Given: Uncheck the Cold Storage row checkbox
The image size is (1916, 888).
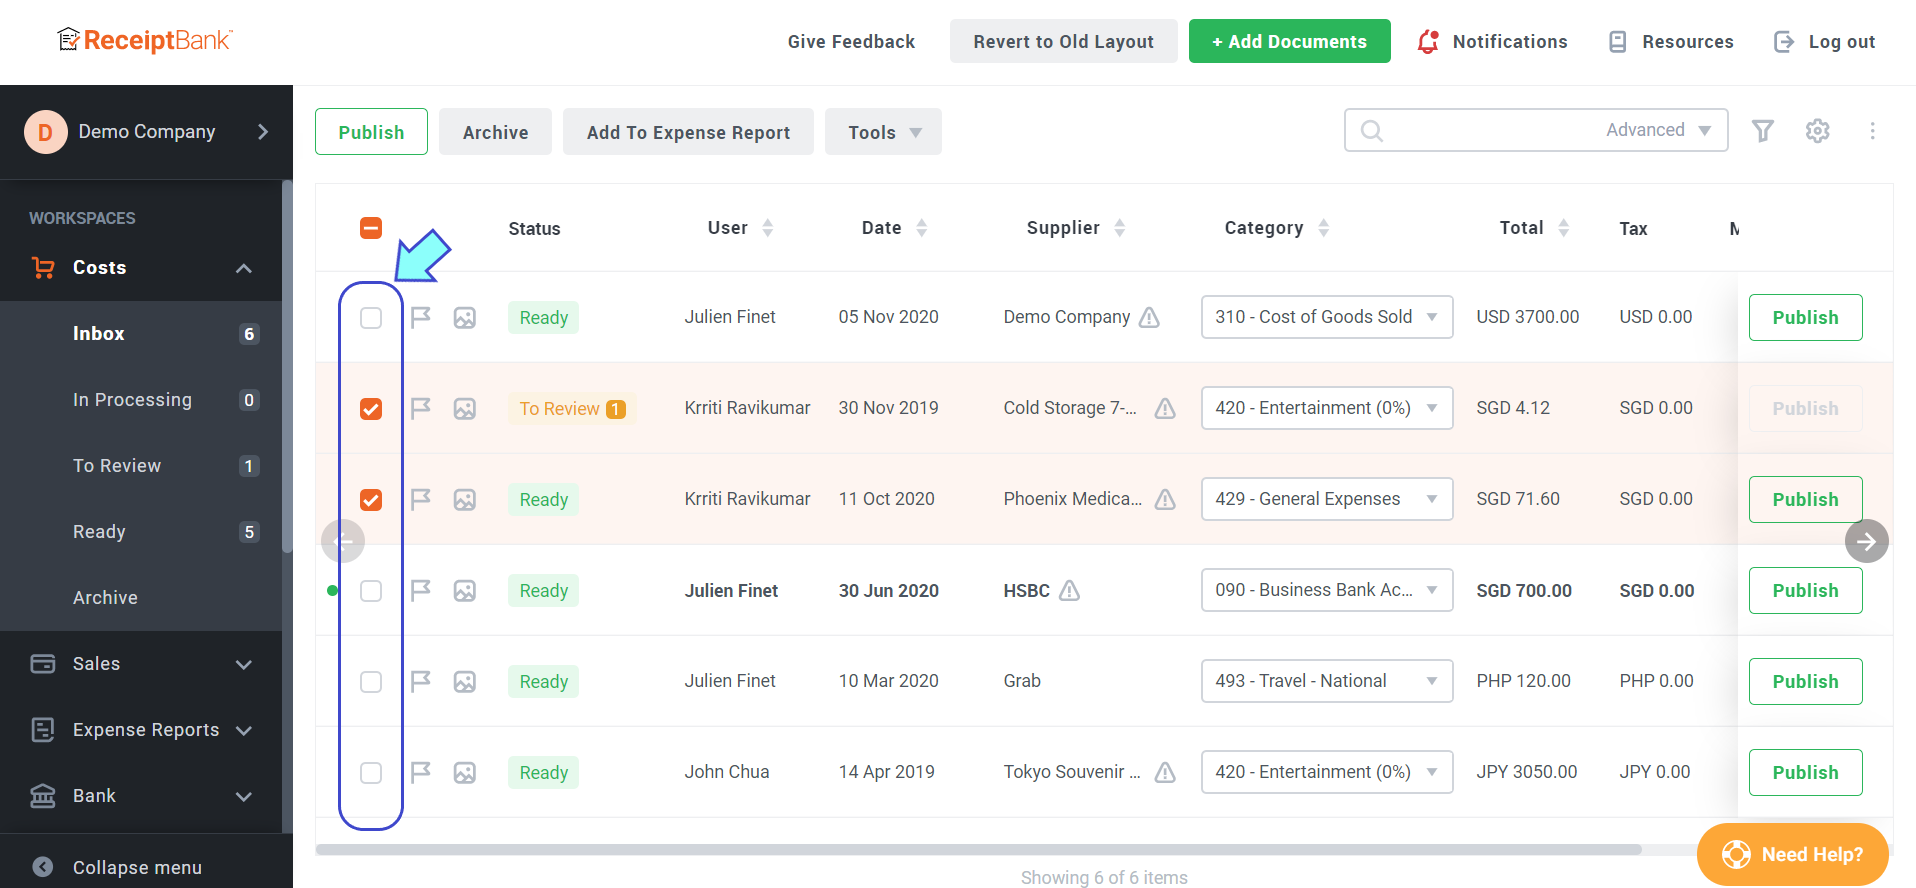Looking at the screenshot, I should point(371,409).
